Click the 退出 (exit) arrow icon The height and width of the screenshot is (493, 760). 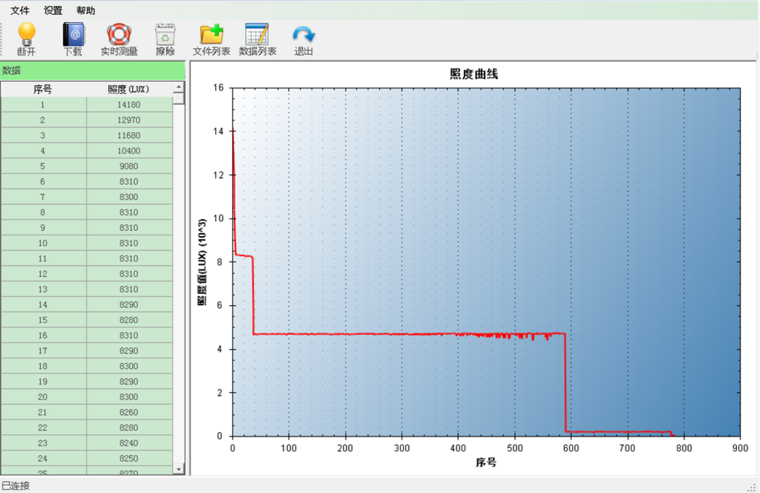[x=303, y=36]
